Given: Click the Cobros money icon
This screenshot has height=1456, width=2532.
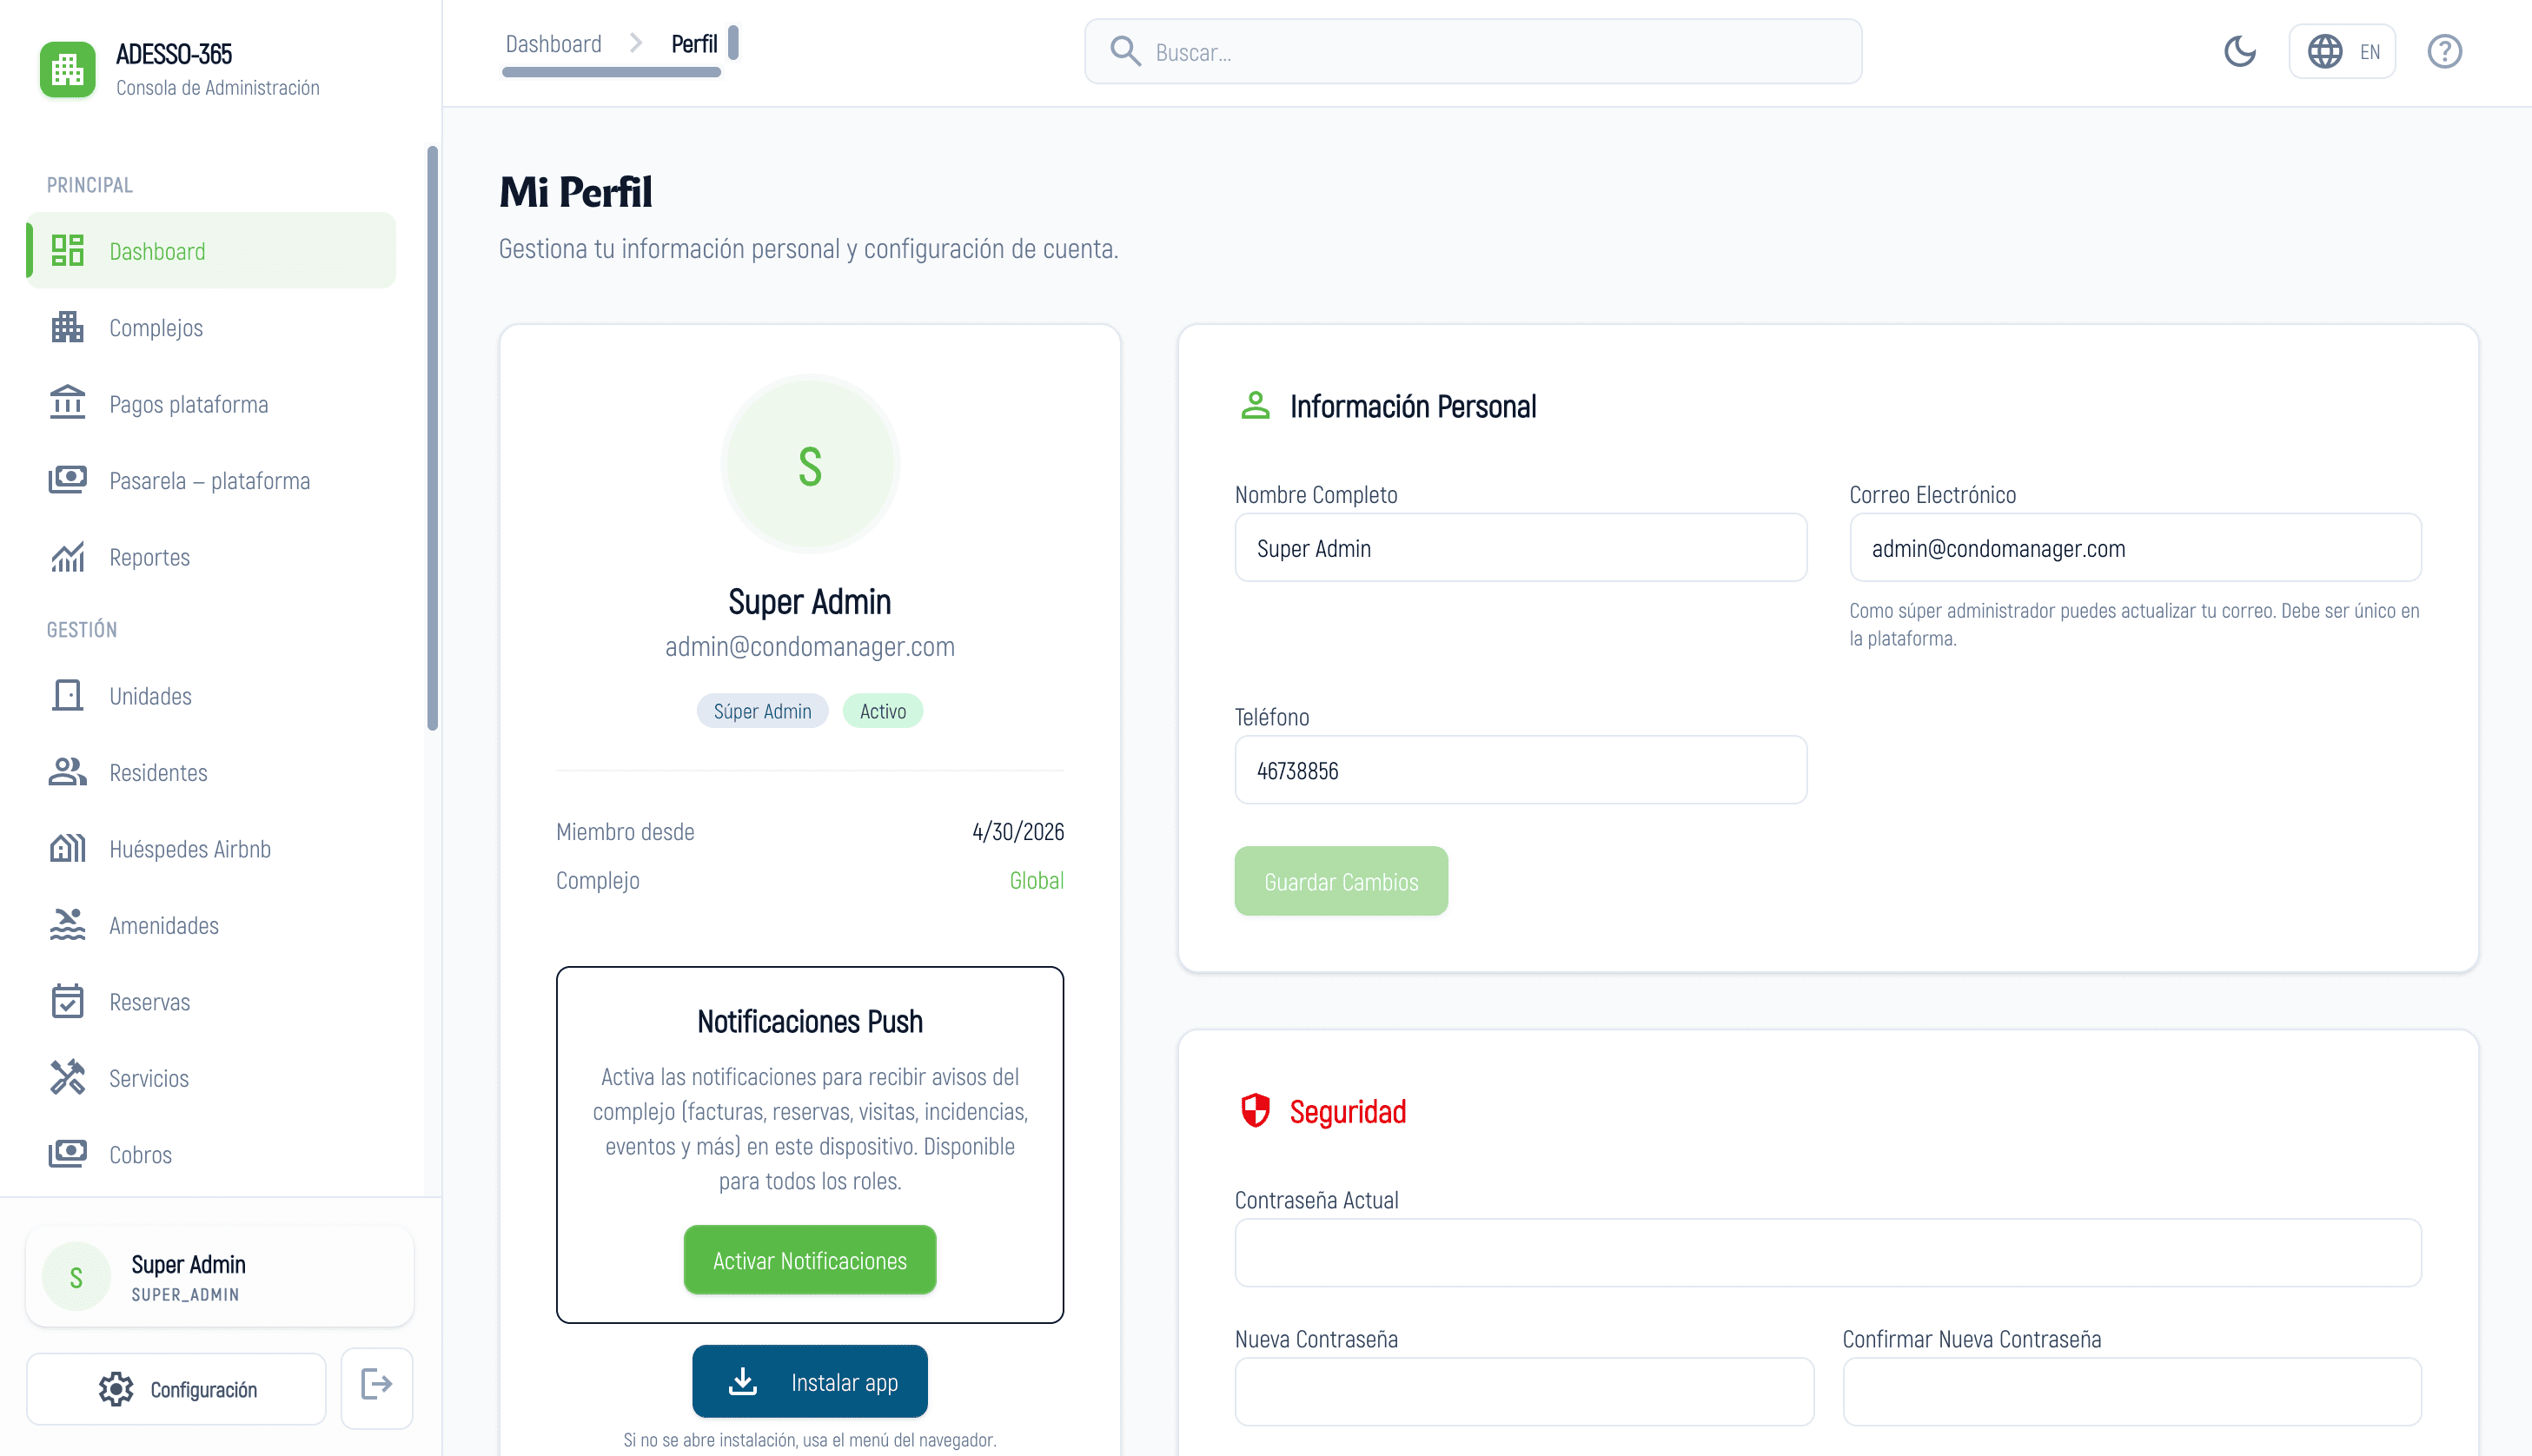Looking at the screenshot, I should click(x=67, y=1154).
